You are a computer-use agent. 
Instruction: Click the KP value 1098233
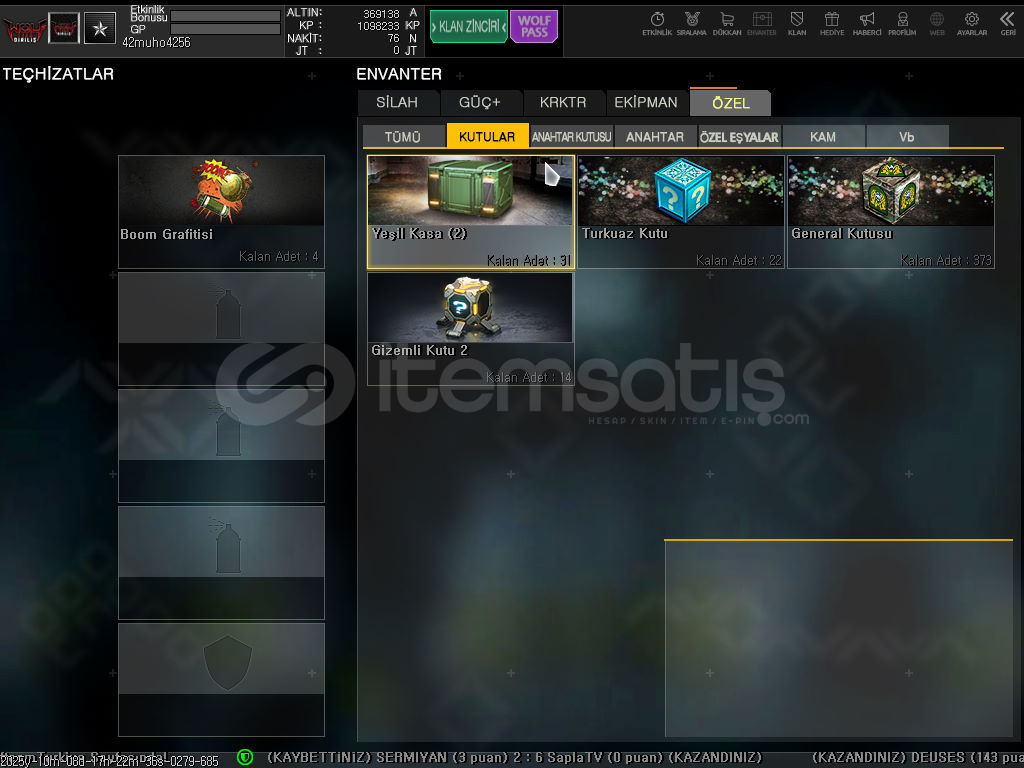coord(378,26)
